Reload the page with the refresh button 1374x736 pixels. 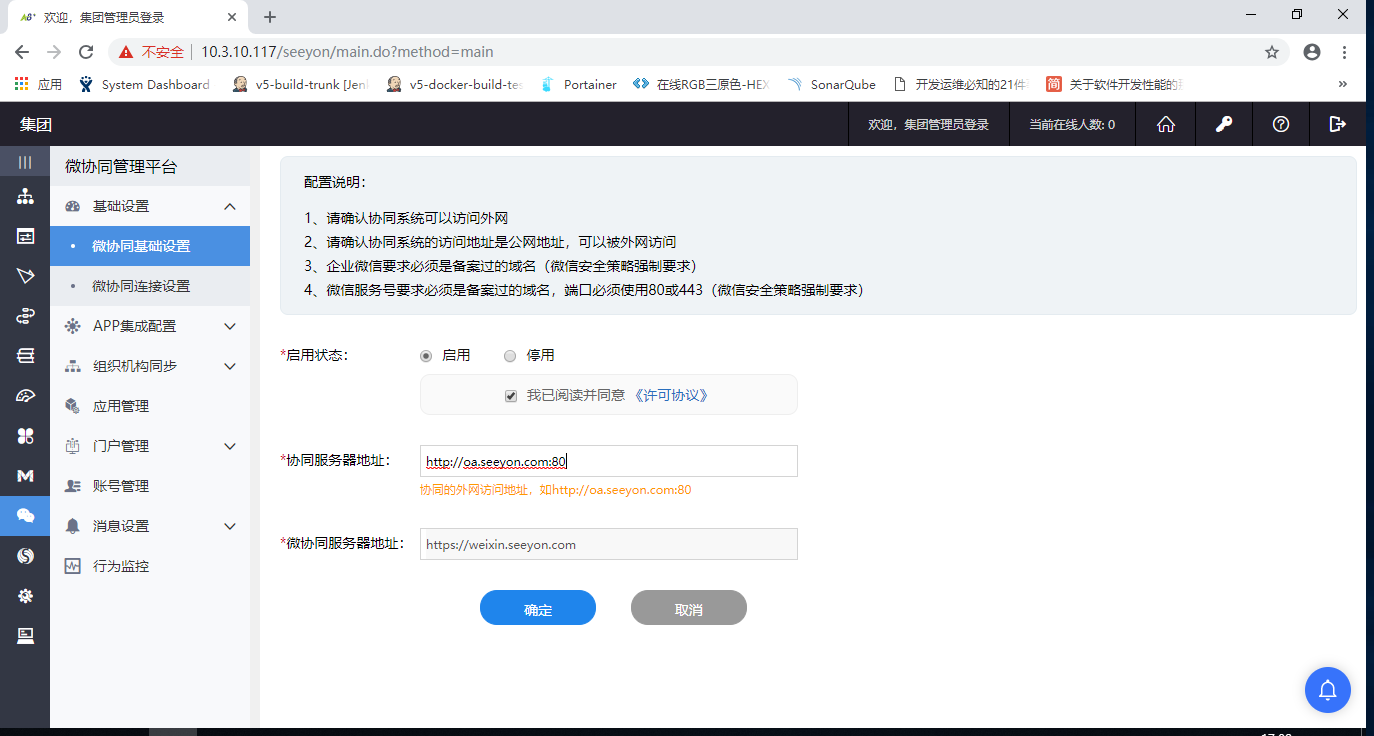click(x=86, y=52)
